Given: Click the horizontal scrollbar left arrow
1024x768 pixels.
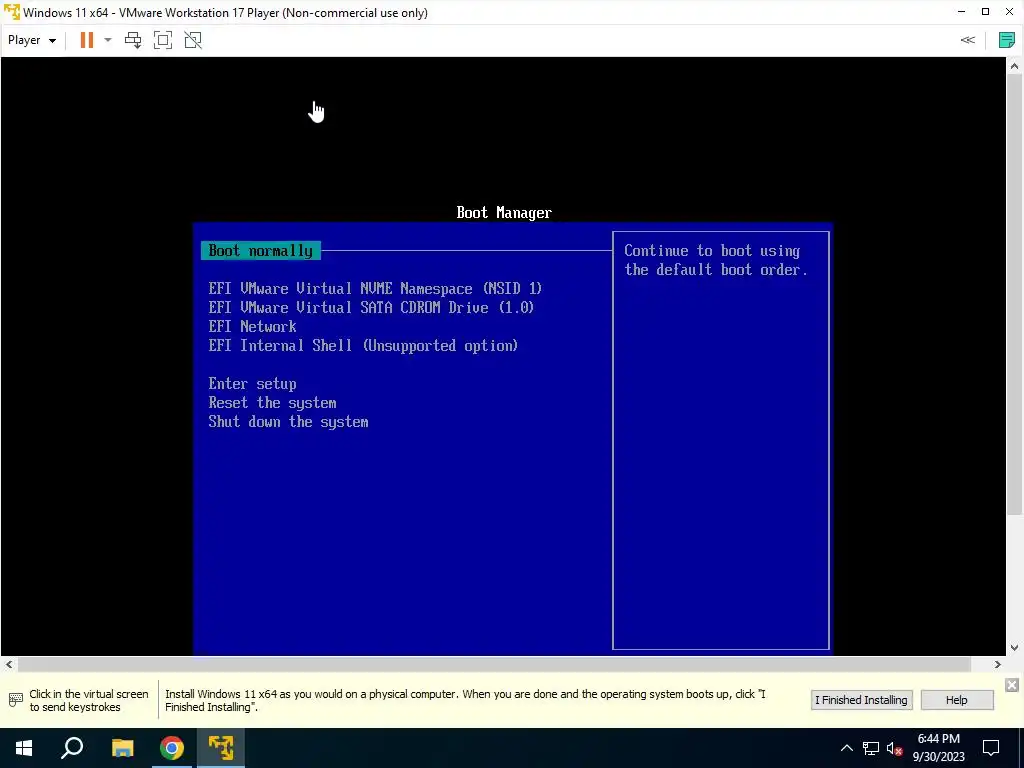Looking at the screenshot, I should pyautogui.click(x=9, y=665).
